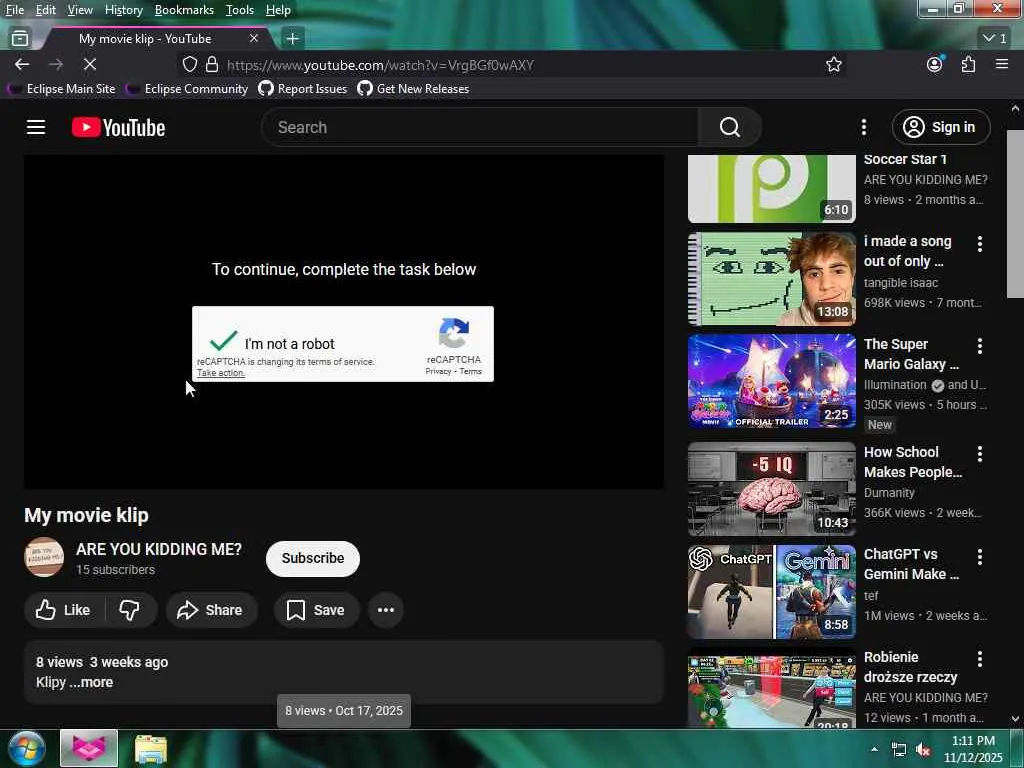Image resolution: width=1024 pixels, height=768 pixels.
Task: Open the ChatGPT vs Gemini thumbnail
Action: pos(771,592)
